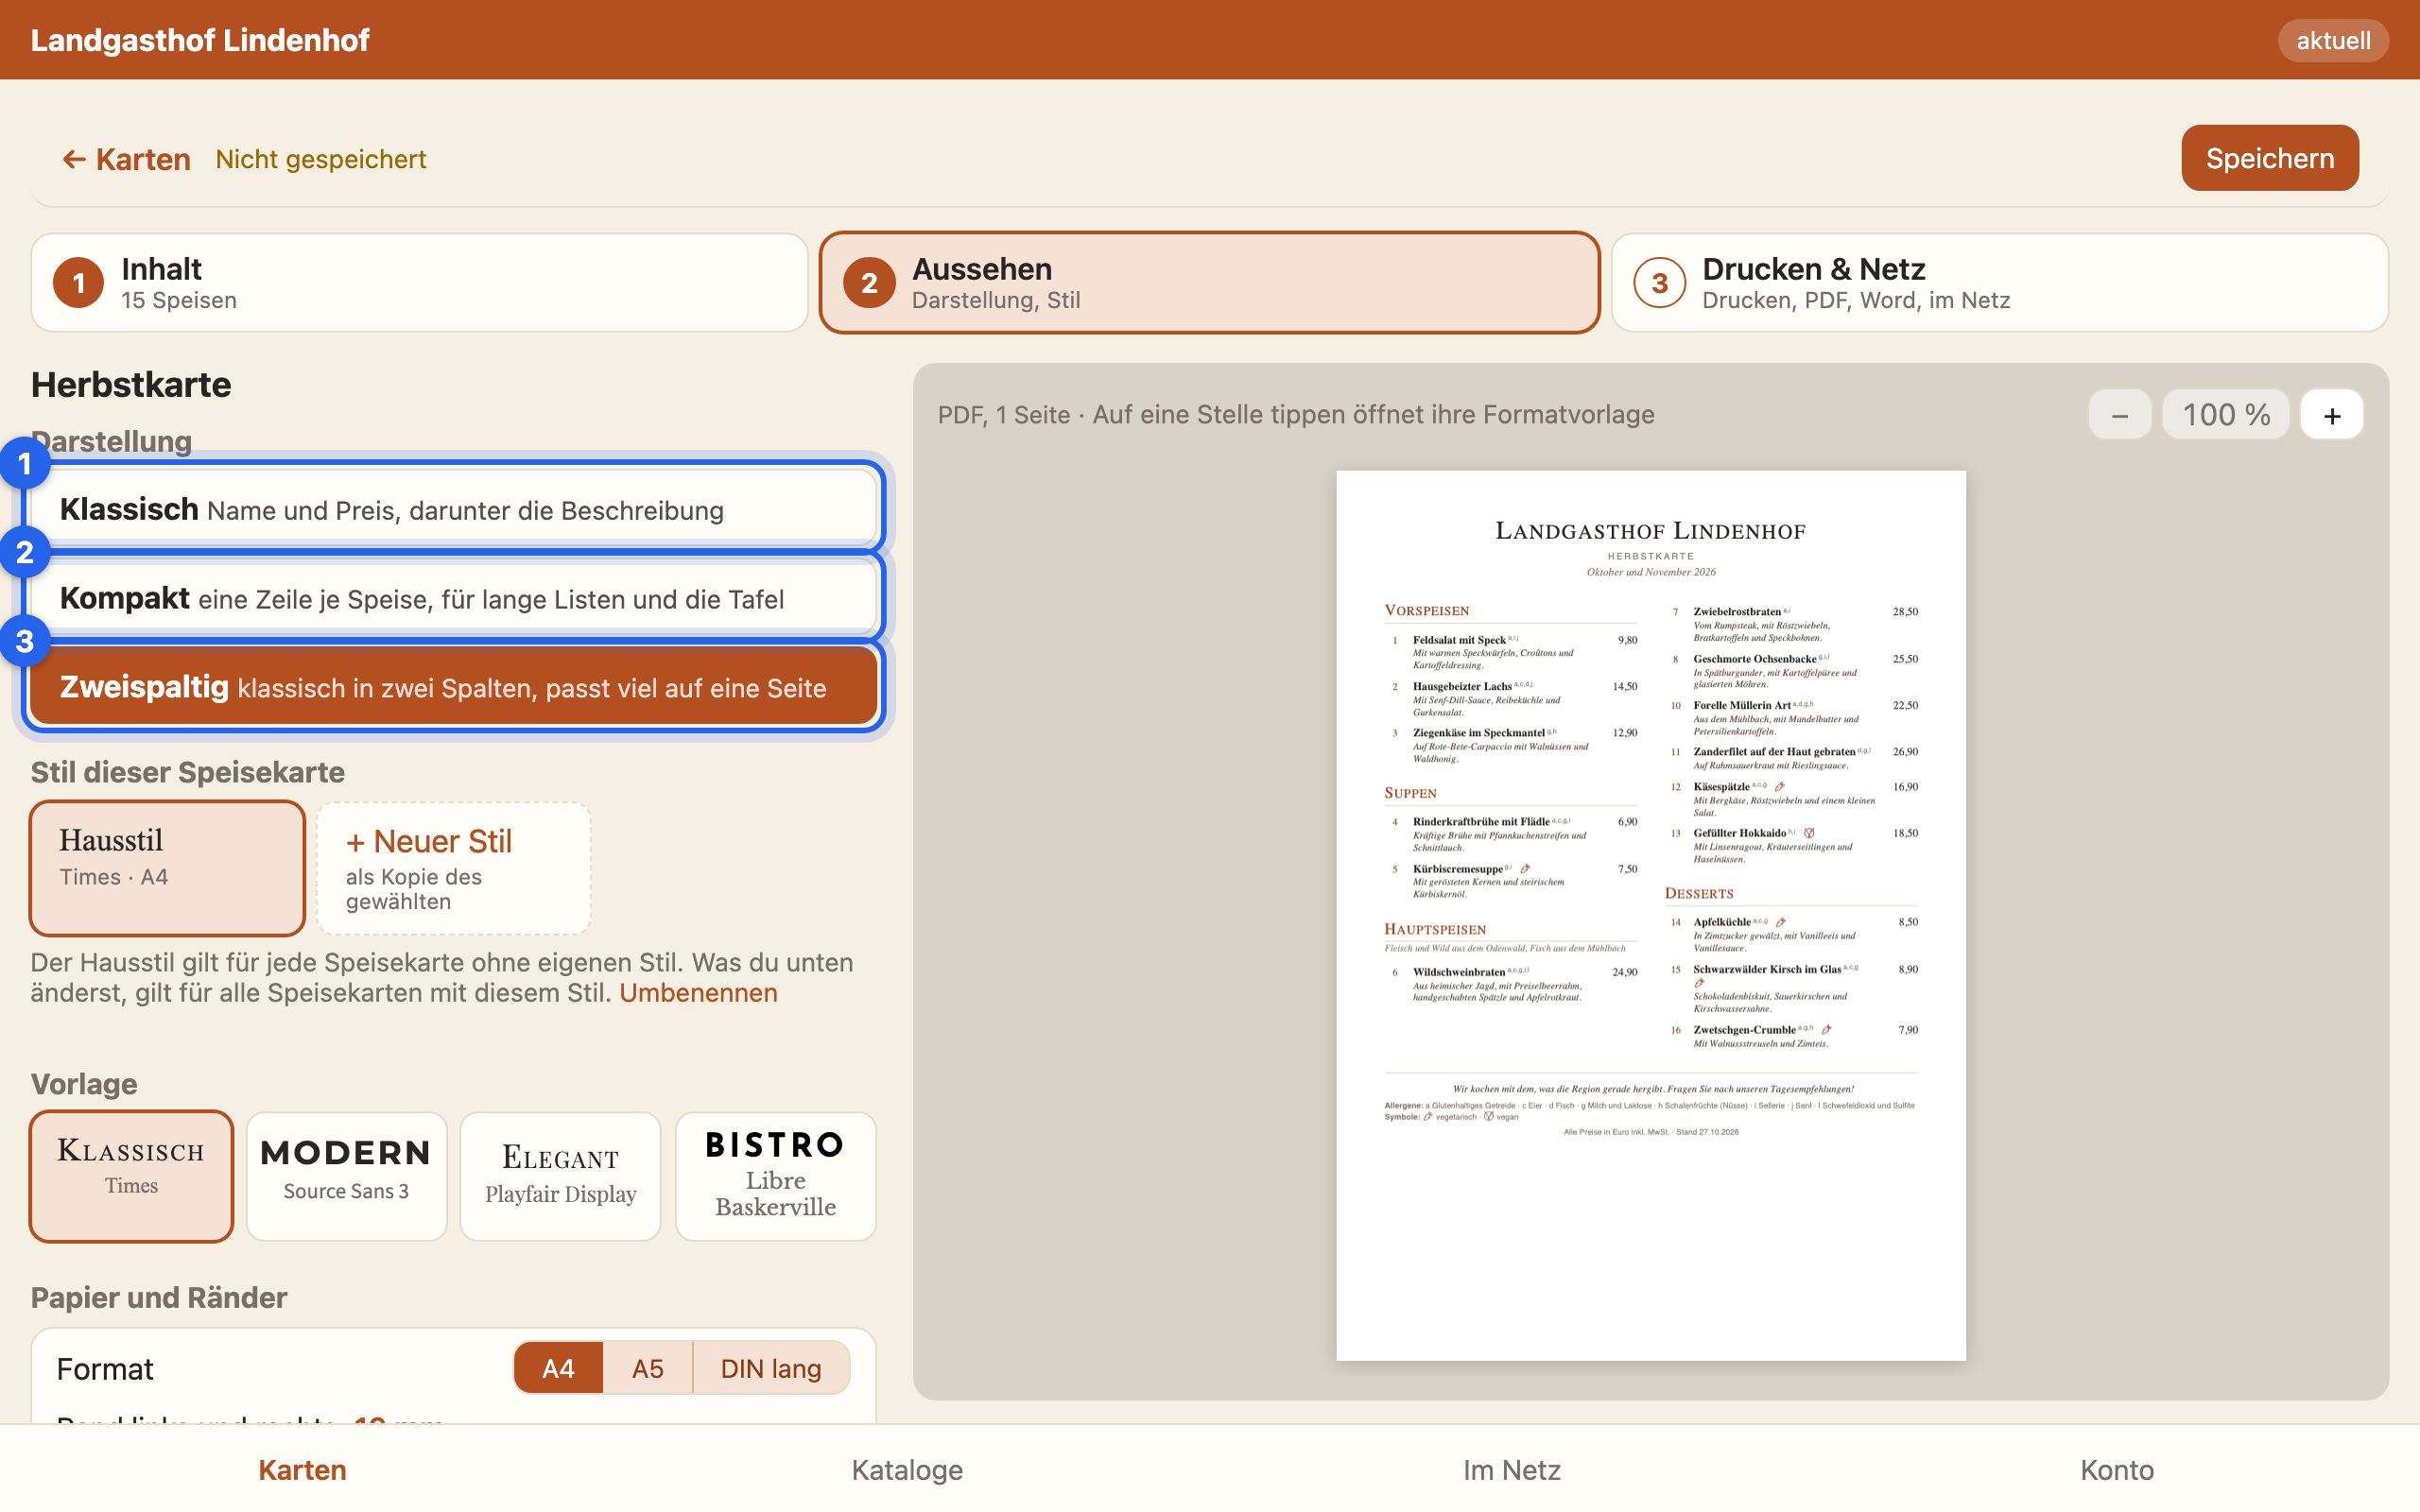This screenshot has width=2420, height=1512.
Task: Click the Nicht gespeichert status text
Action: pos(321,159)
